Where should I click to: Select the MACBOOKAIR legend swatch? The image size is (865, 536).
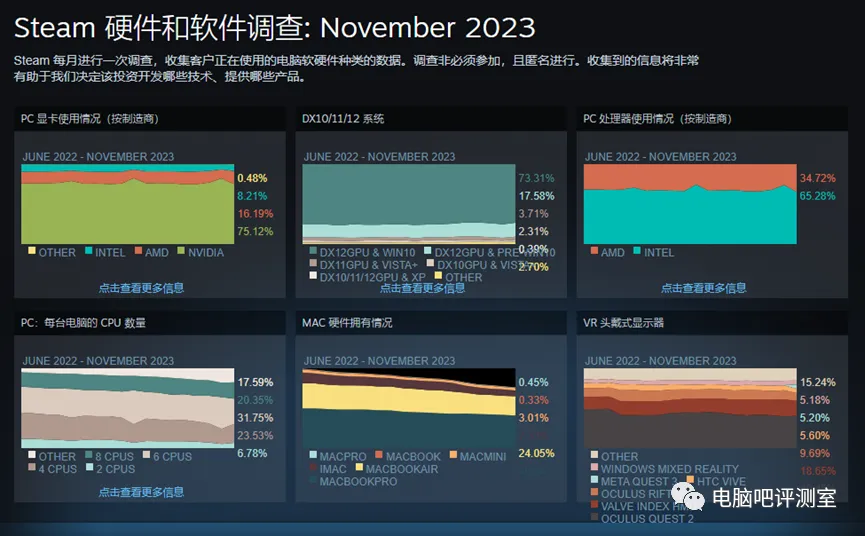[x=359, y=468]
